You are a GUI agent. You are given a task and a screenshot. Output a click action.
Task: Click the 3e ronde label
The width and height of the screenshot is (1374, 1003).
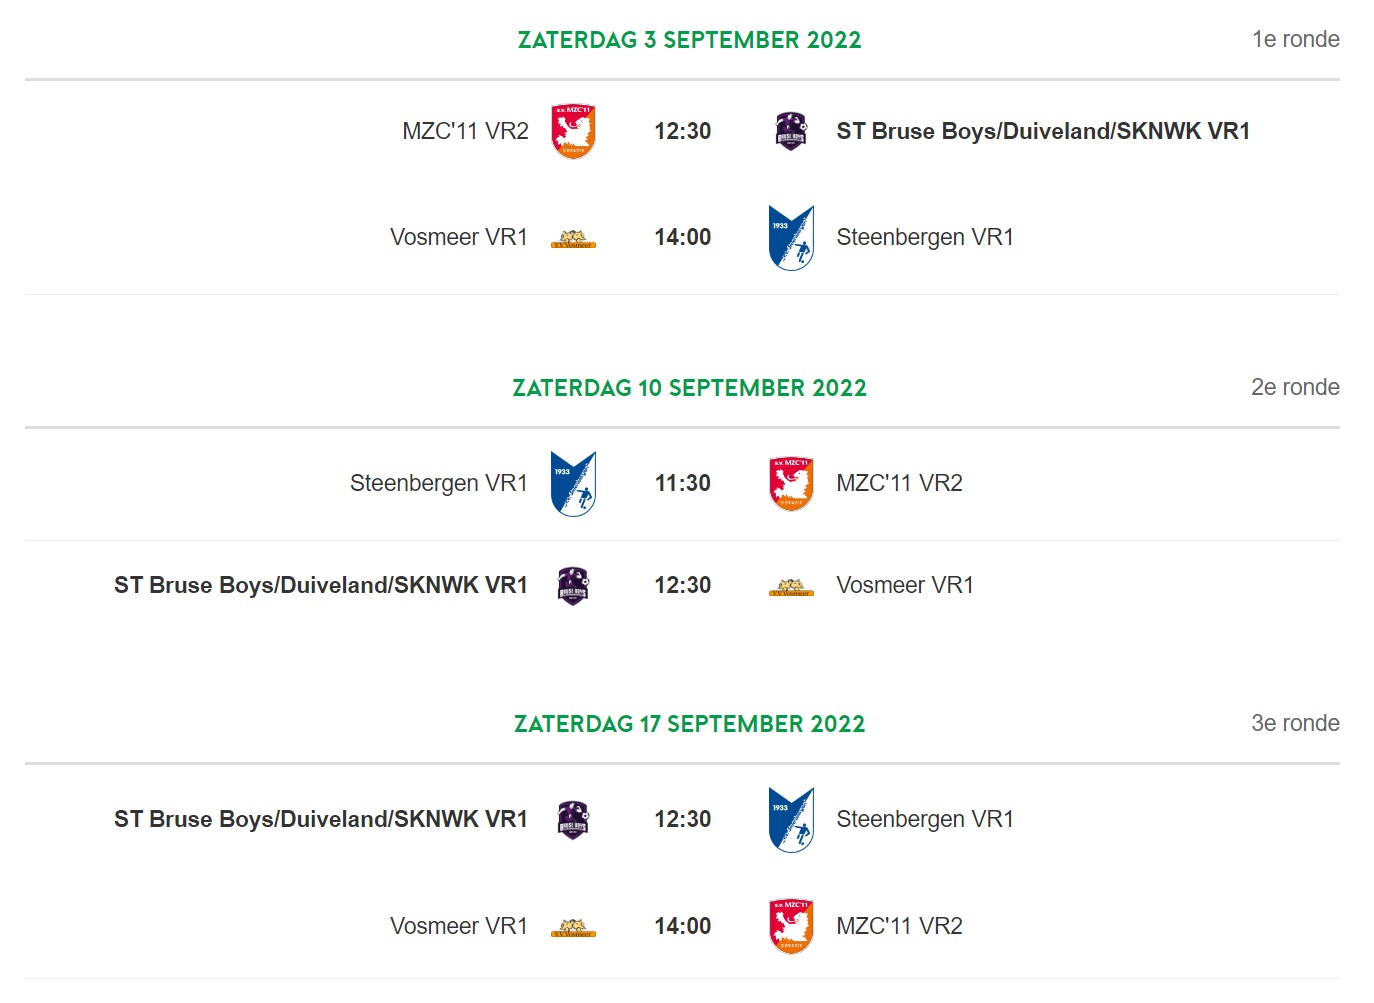click(1295, 723)
